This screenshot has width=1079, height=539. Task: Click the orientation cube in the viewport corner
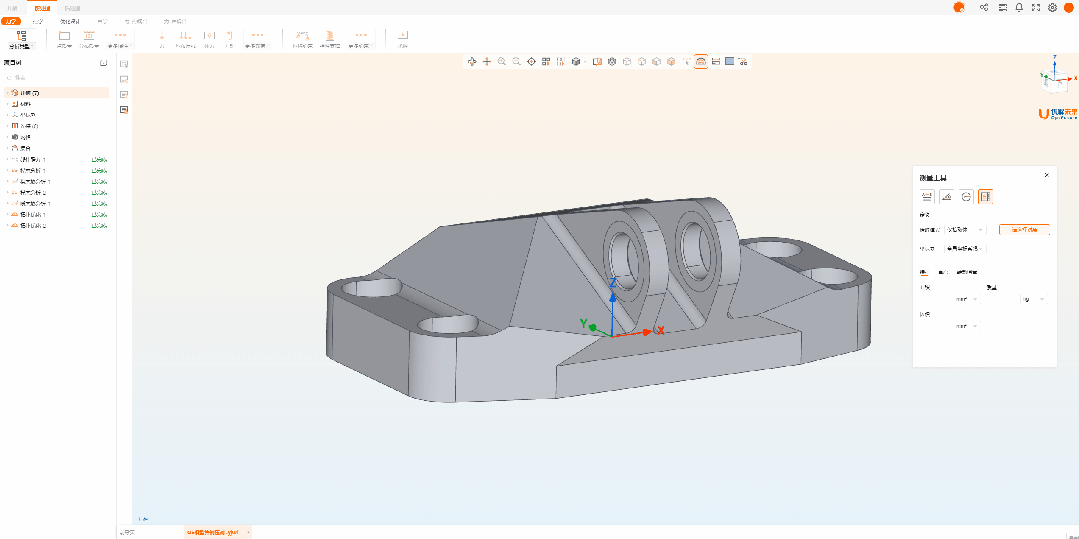pyautogui.click(x=1053, y=79)
